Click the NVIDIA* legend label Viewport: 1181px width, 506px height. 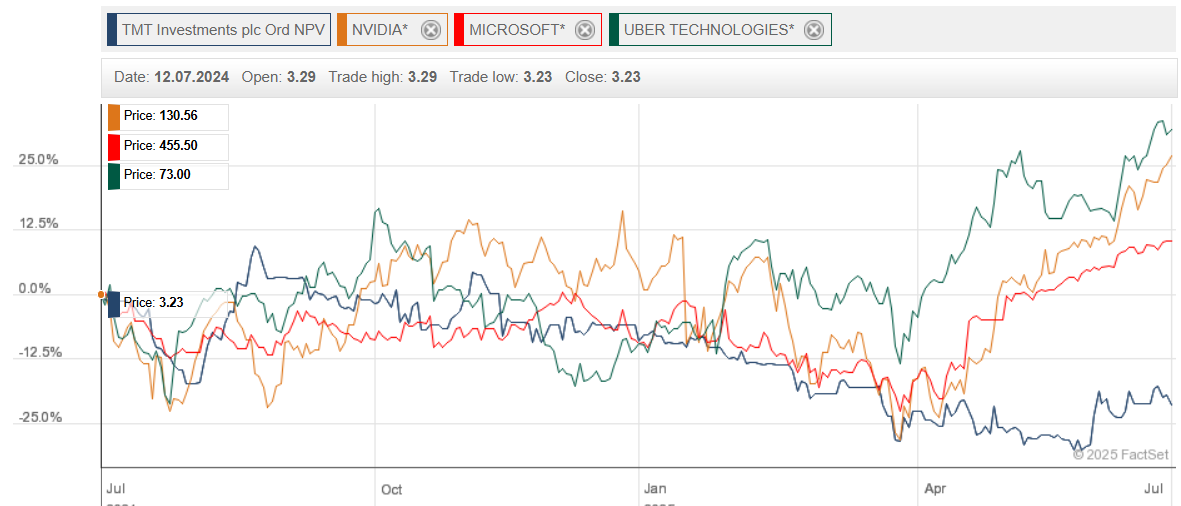click(380, 30)
